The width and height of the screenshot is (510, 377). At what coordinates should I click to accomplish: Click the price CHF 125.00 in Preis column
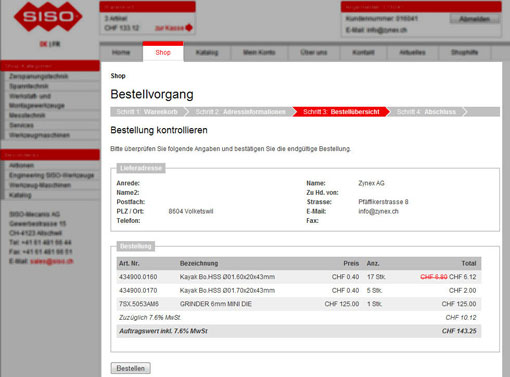342,304
